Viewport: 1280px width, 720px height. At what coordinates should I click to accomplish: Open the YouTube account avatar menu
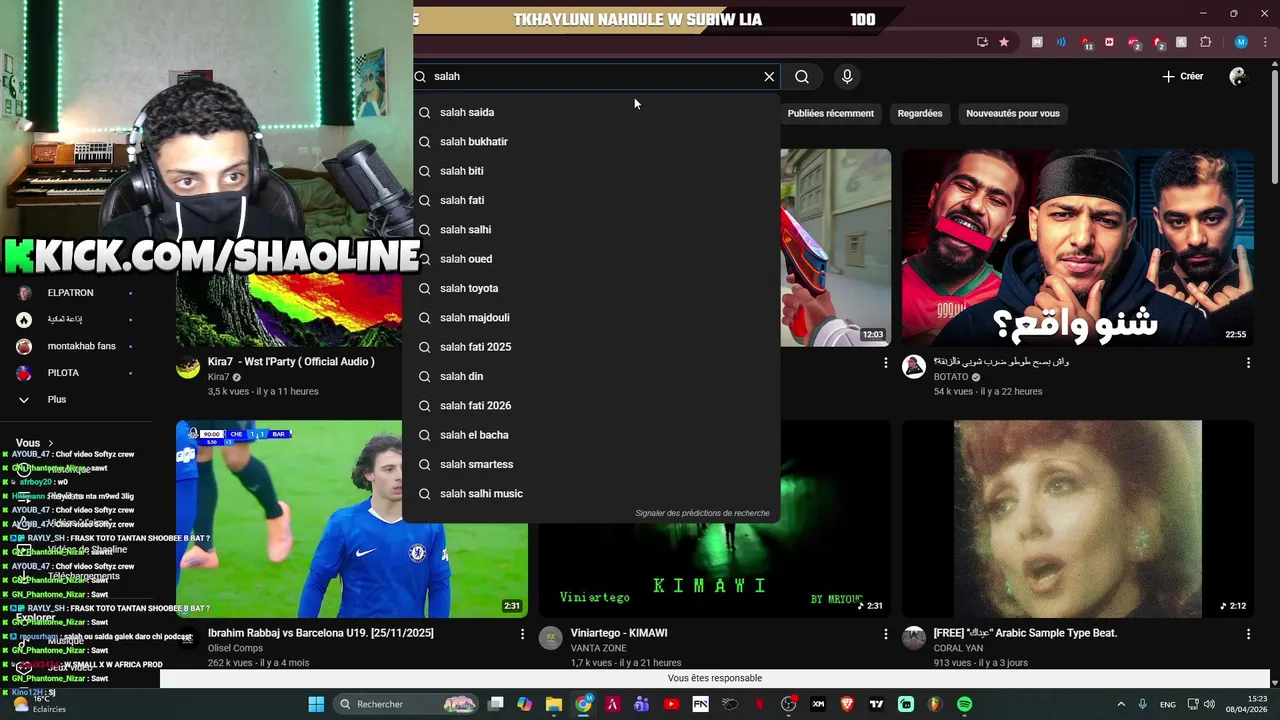point(1238,76)
